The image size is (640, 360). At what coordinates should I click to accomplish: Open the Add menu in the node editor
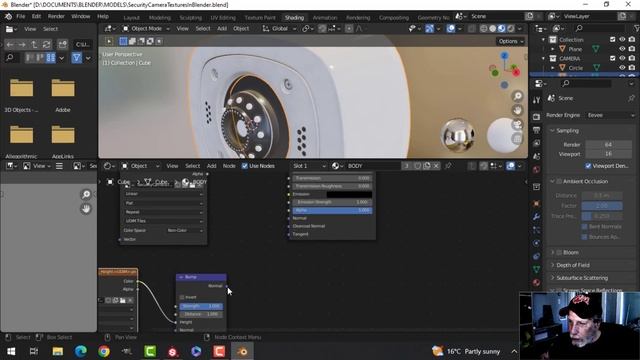click(211, 166)
